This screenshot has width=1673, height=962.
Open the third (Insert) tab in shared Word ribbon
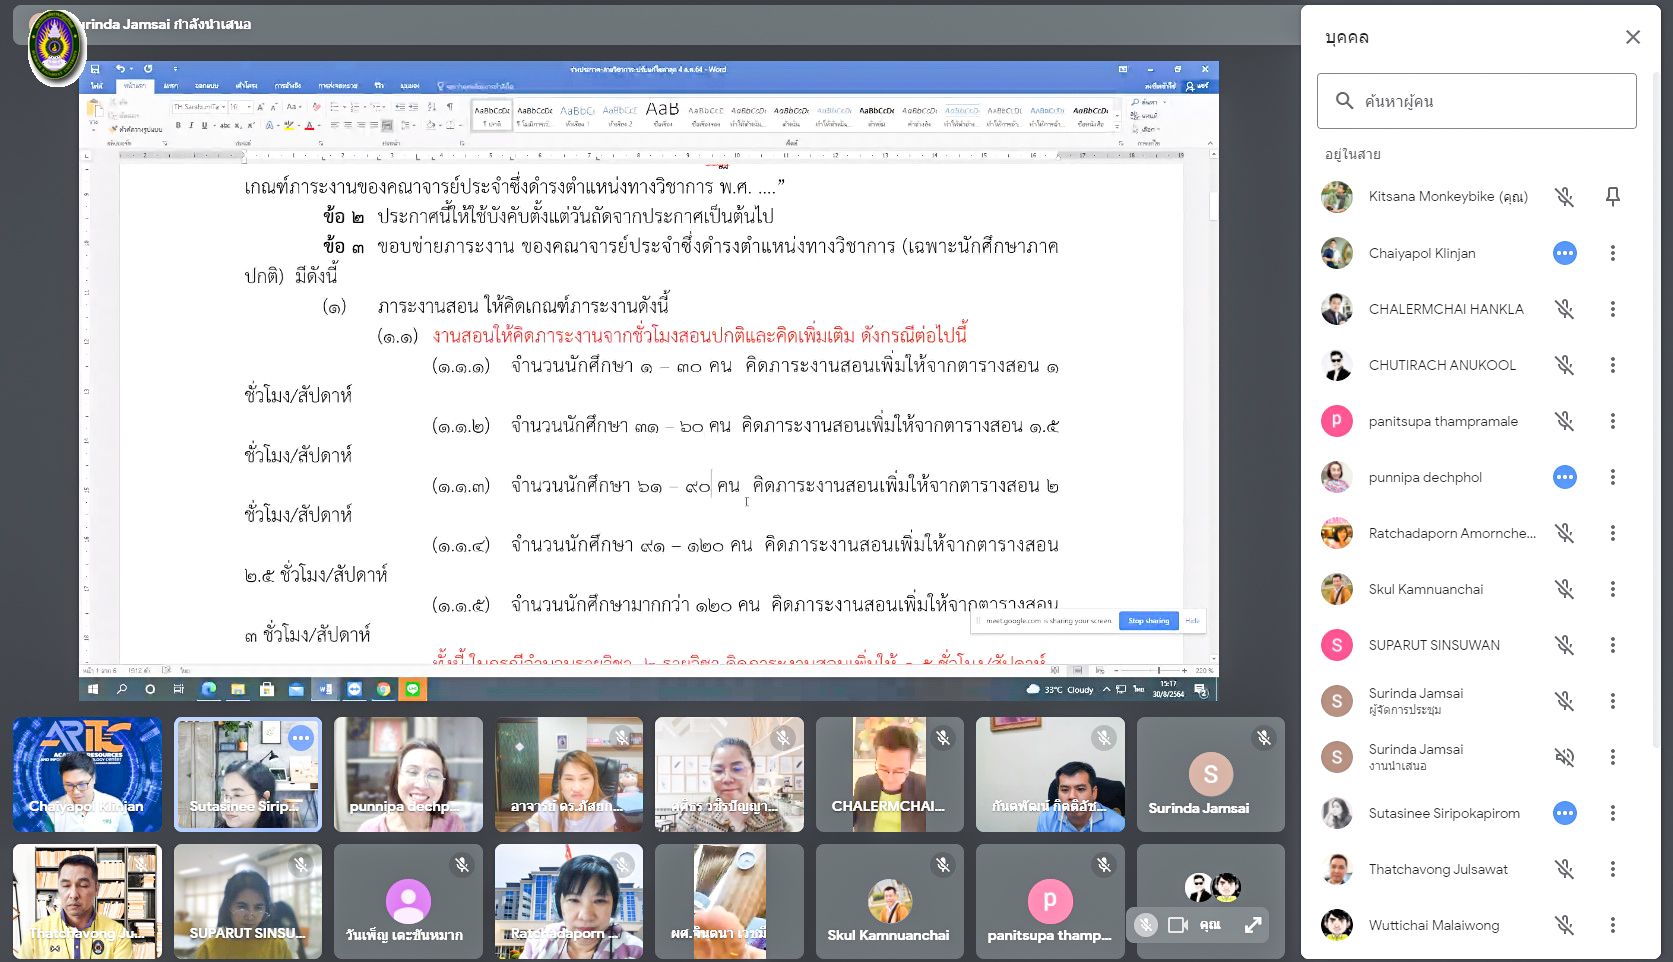click(x=171, y=86)
